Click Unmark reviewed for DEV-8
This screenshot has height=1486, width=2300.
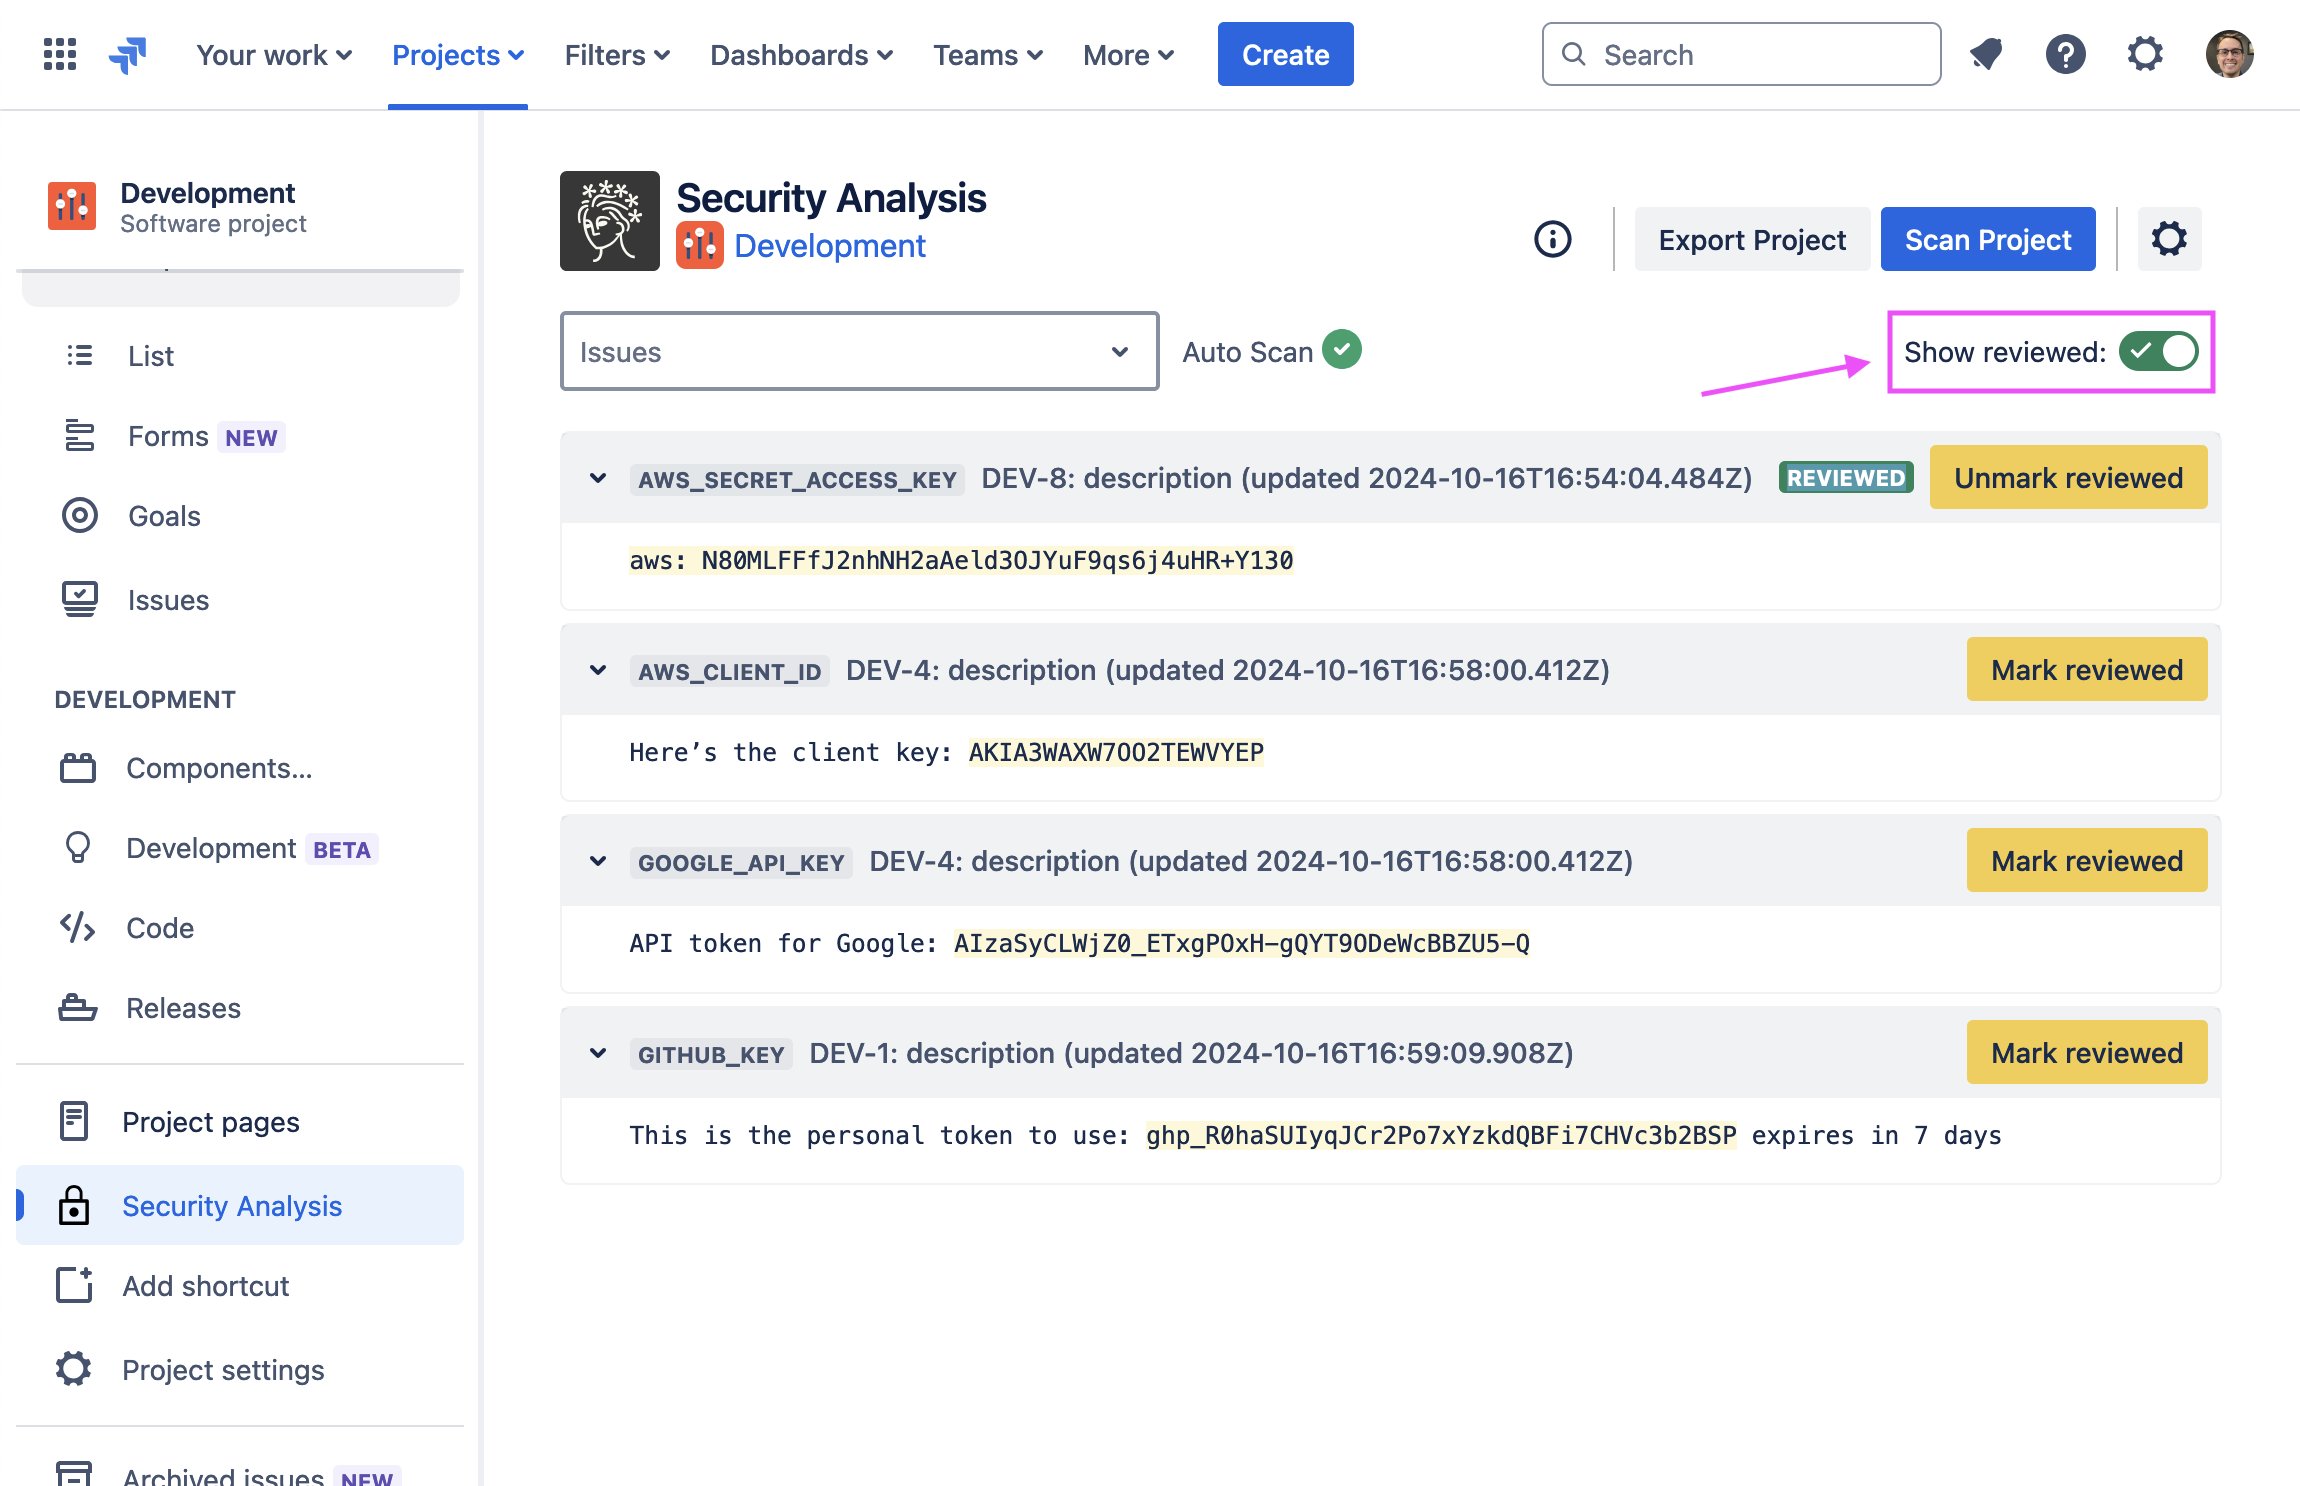pos(2068,478)
